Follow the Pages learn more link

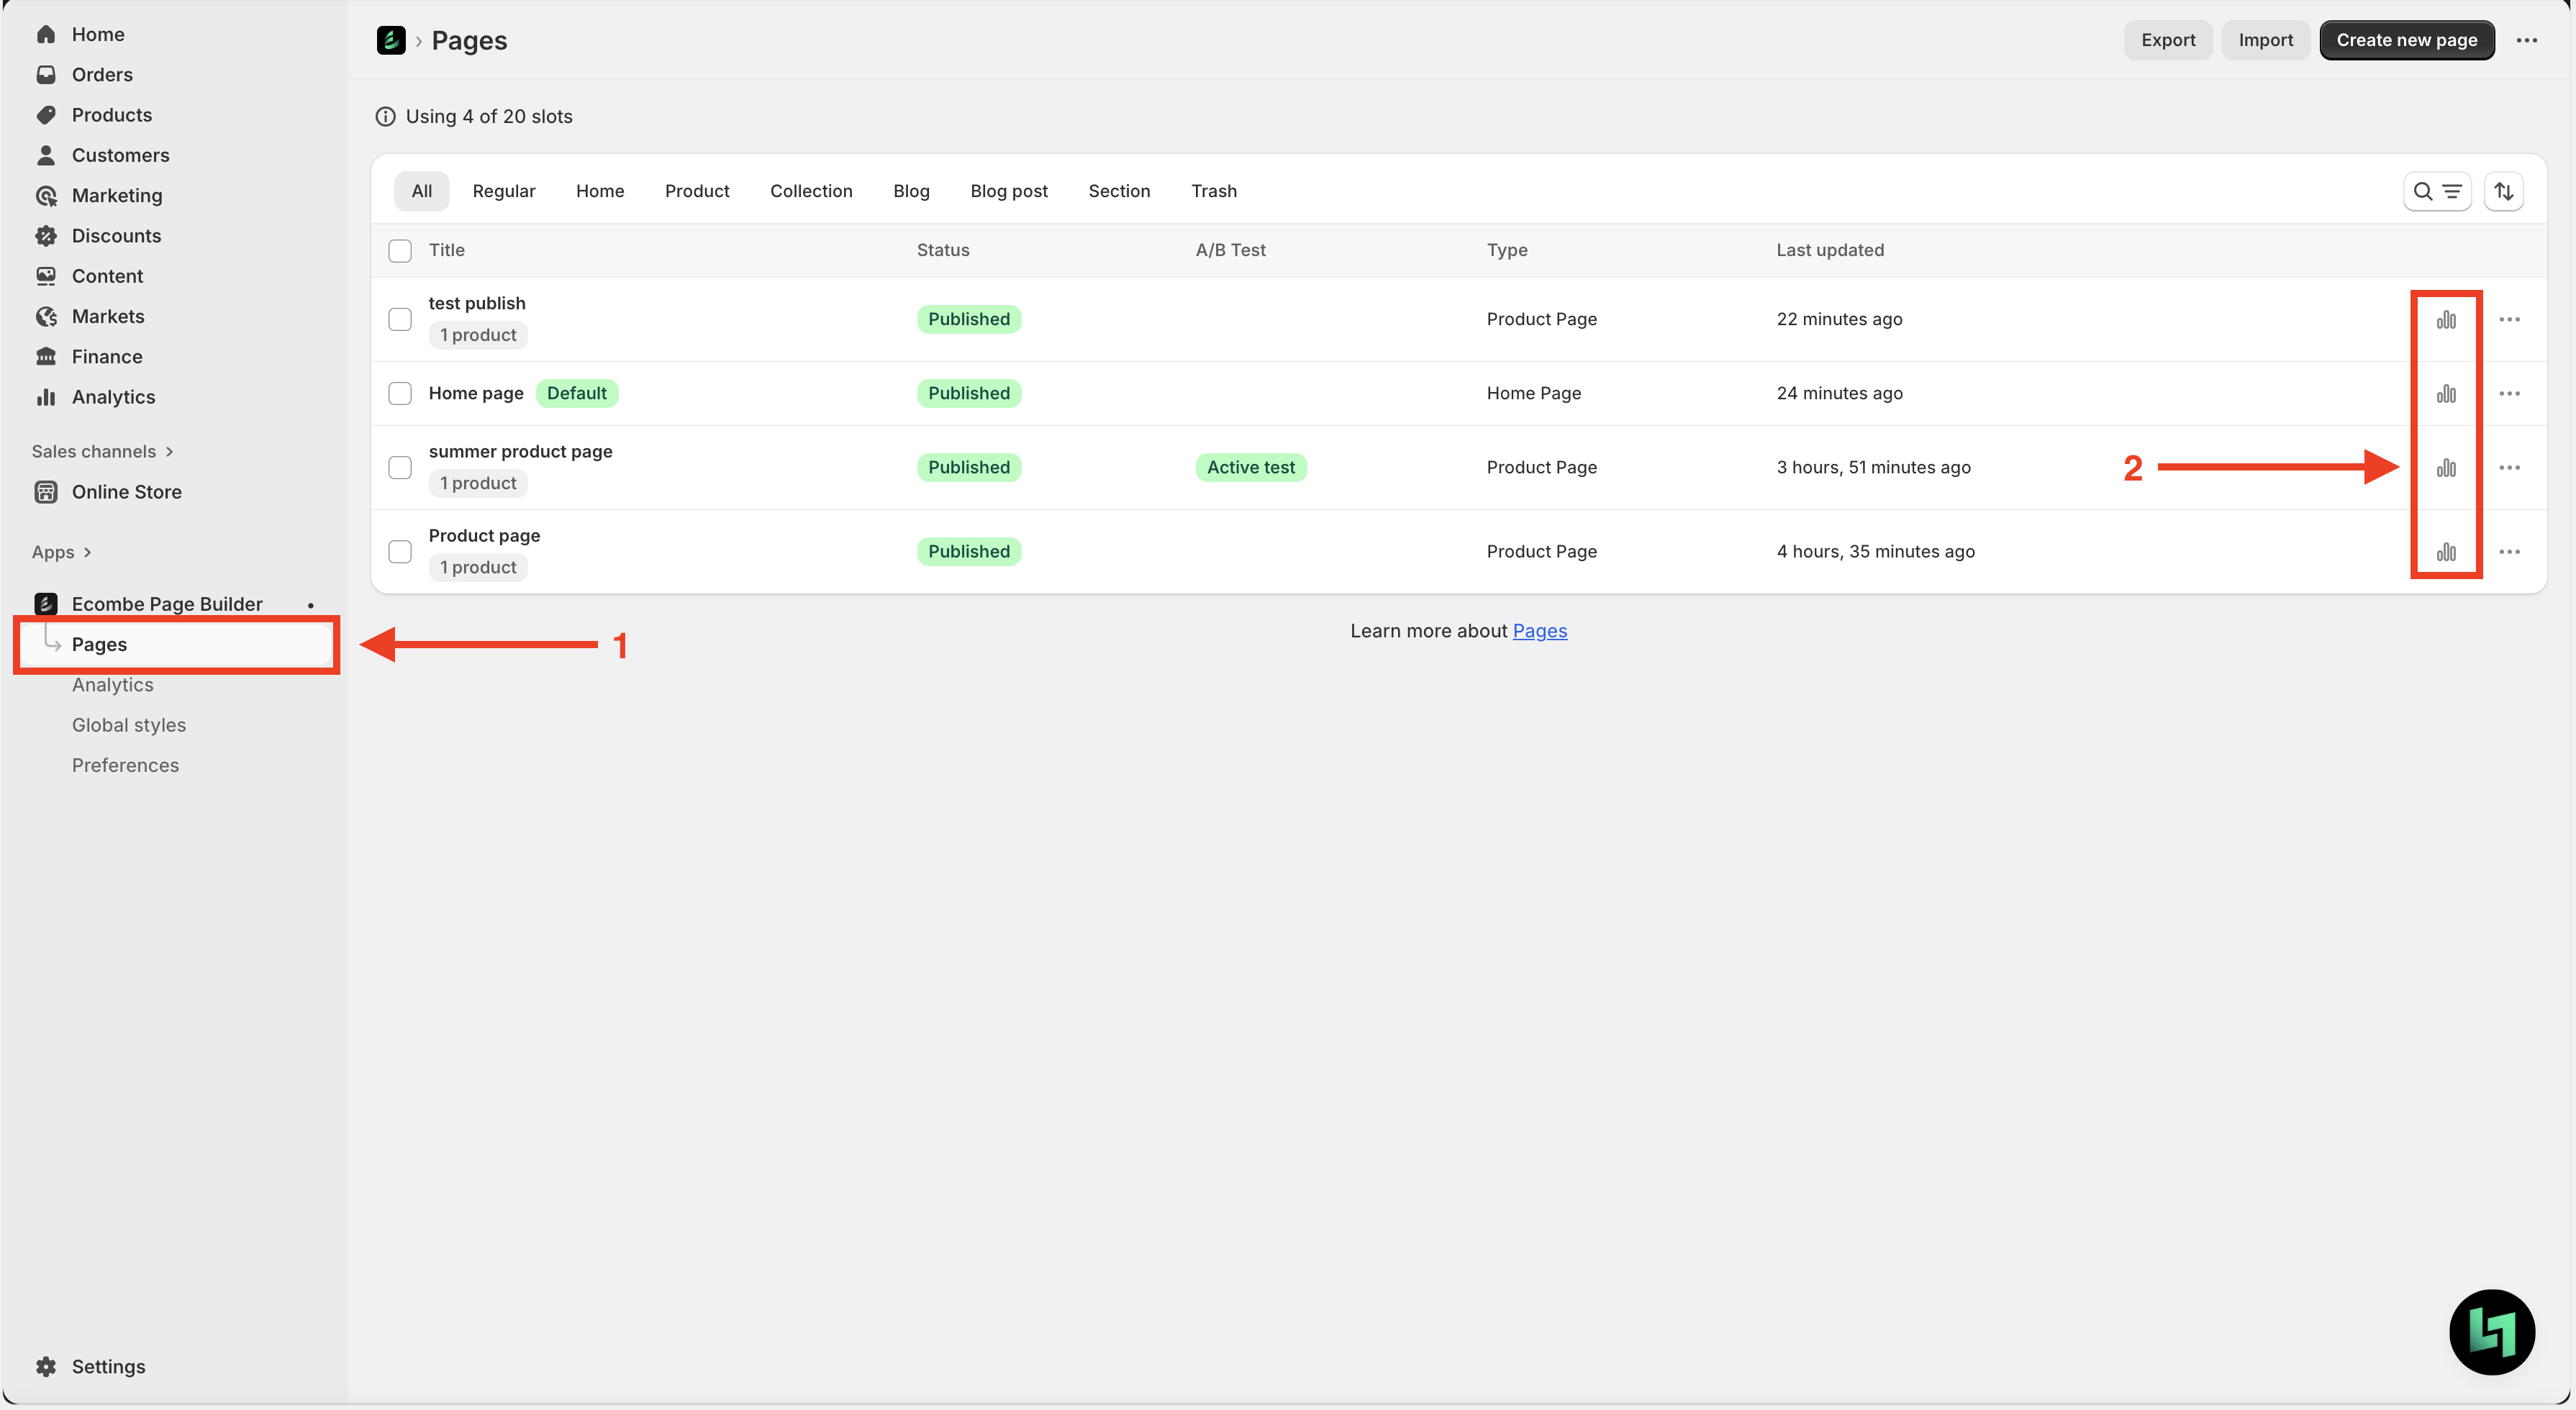click(1539, 631)
